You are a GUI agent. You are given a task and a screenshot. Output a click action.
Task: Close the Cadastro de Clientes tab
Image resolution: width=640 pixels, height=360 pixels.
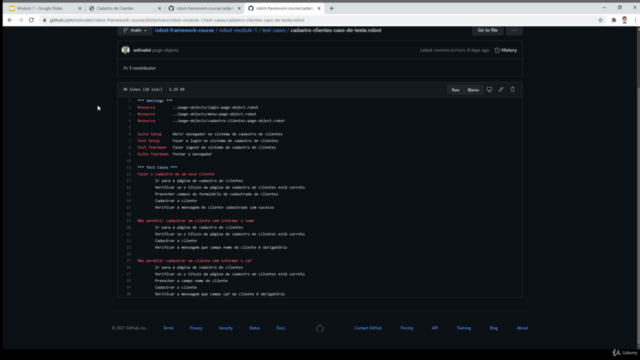[x=160, y=8]
